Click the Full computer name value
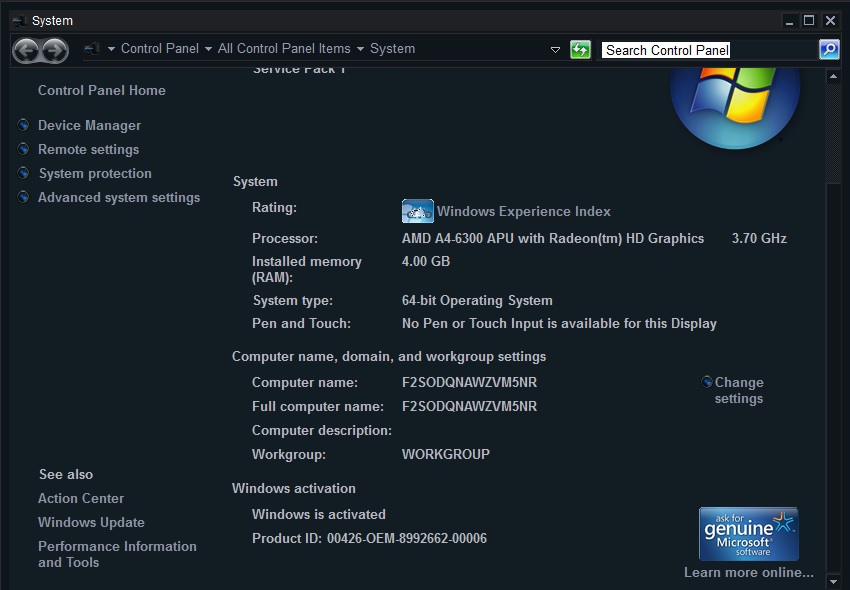 pos(469,406)
